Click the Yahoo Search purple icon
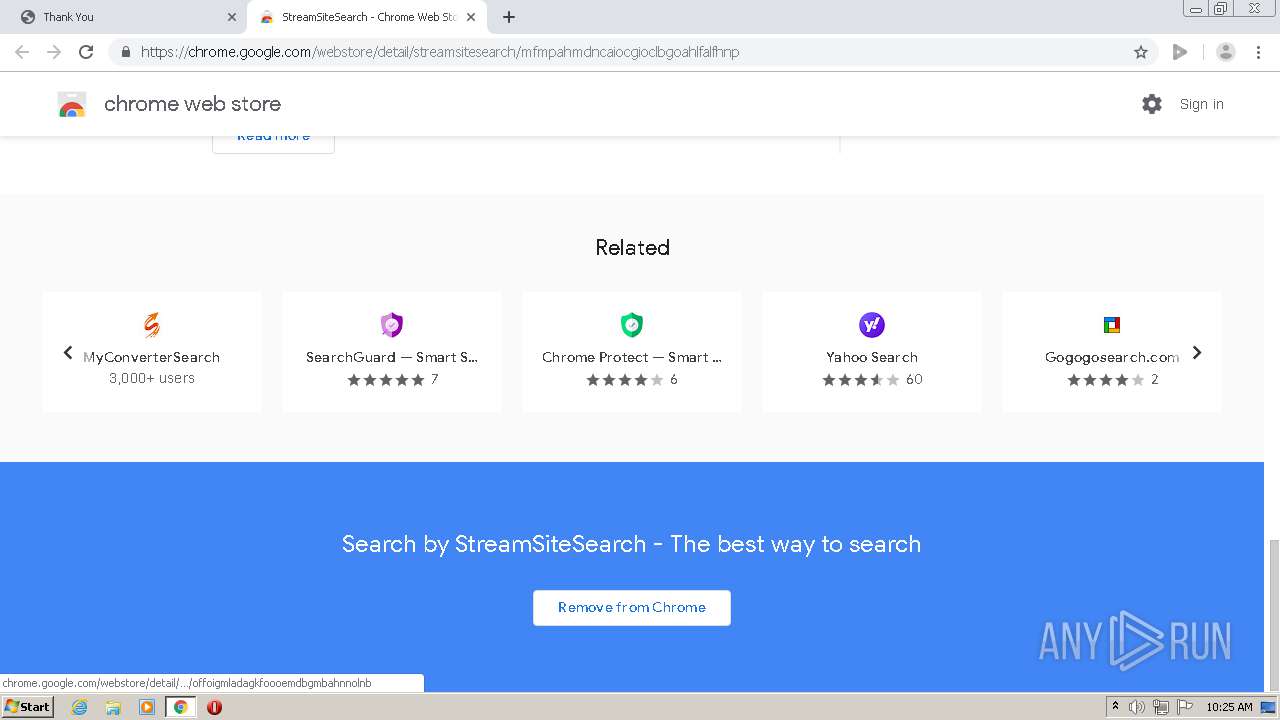 [872, 325]
